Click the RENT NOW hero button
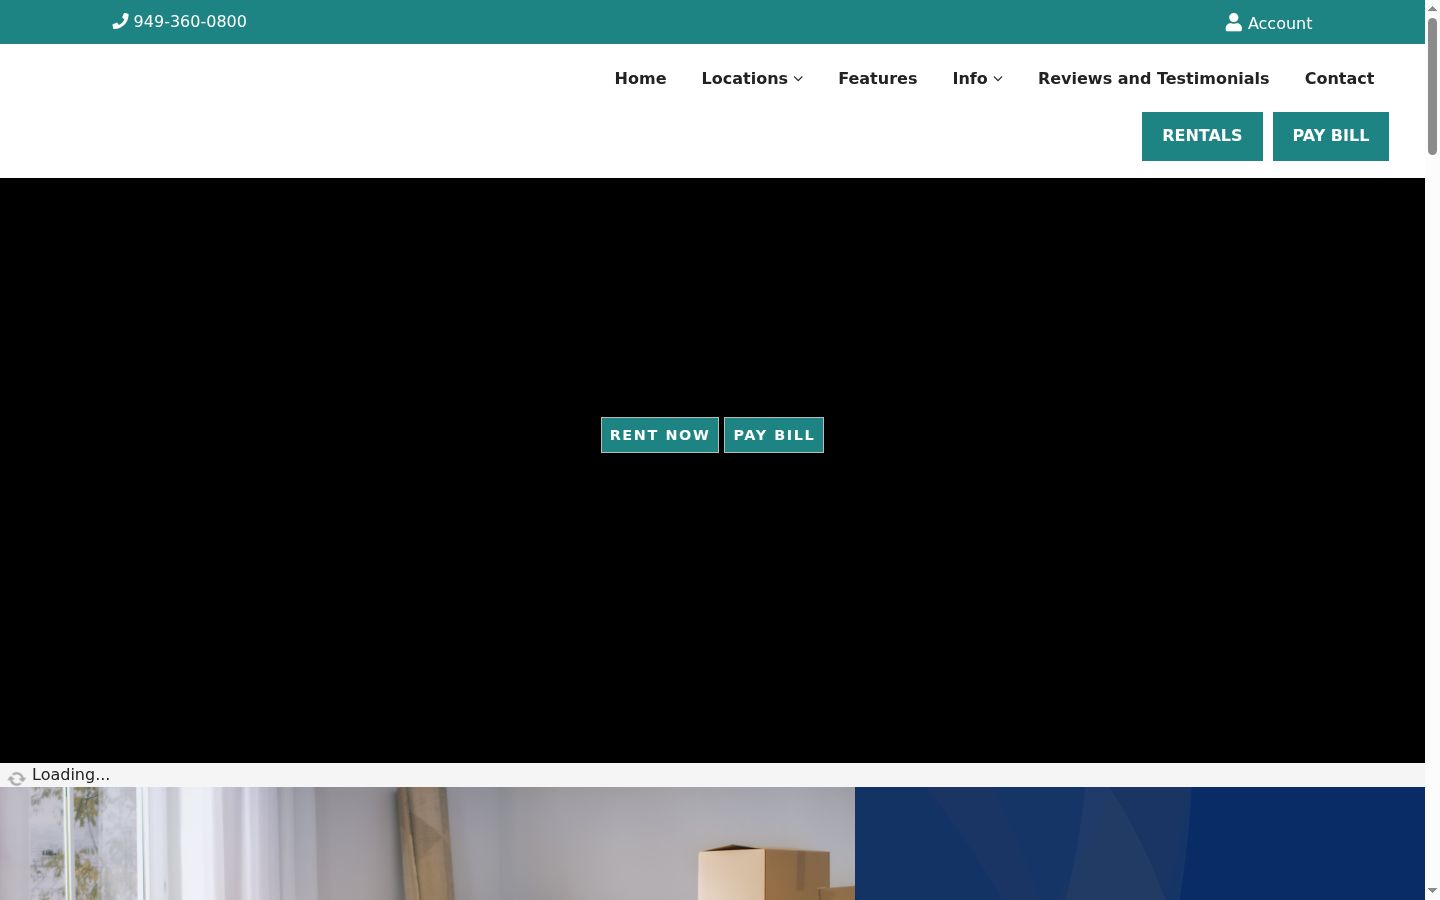Viewport: 1440px width, 900px height. tap(660, 435)
